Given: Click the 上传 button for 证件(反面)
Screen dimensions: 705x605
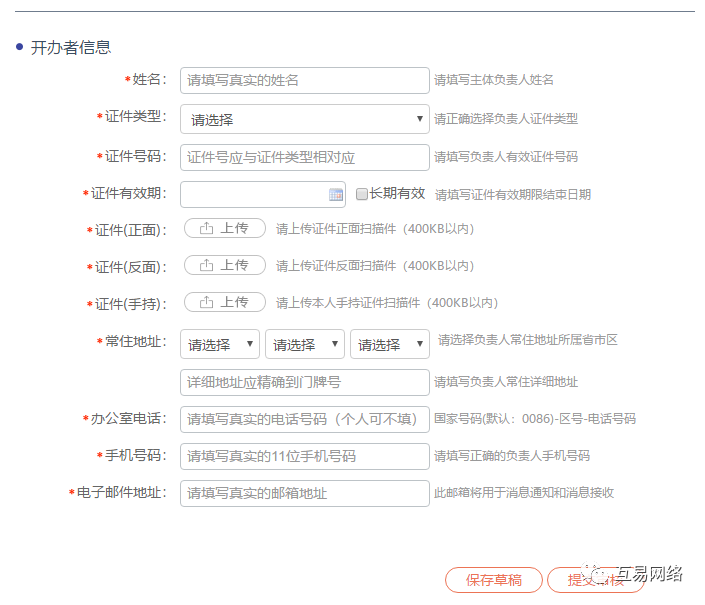Looking at the screenshot, I should pyautogui.click(x=225, y=265).
